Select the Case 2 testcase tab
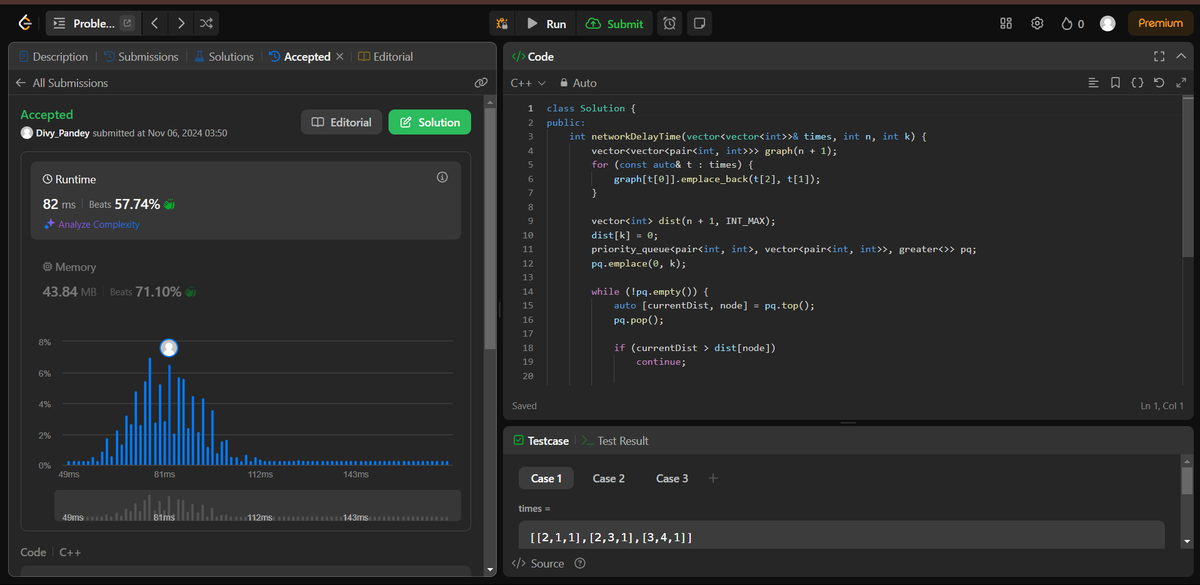This screenshot has height=585, width=1200. click(x=608, y=478)
